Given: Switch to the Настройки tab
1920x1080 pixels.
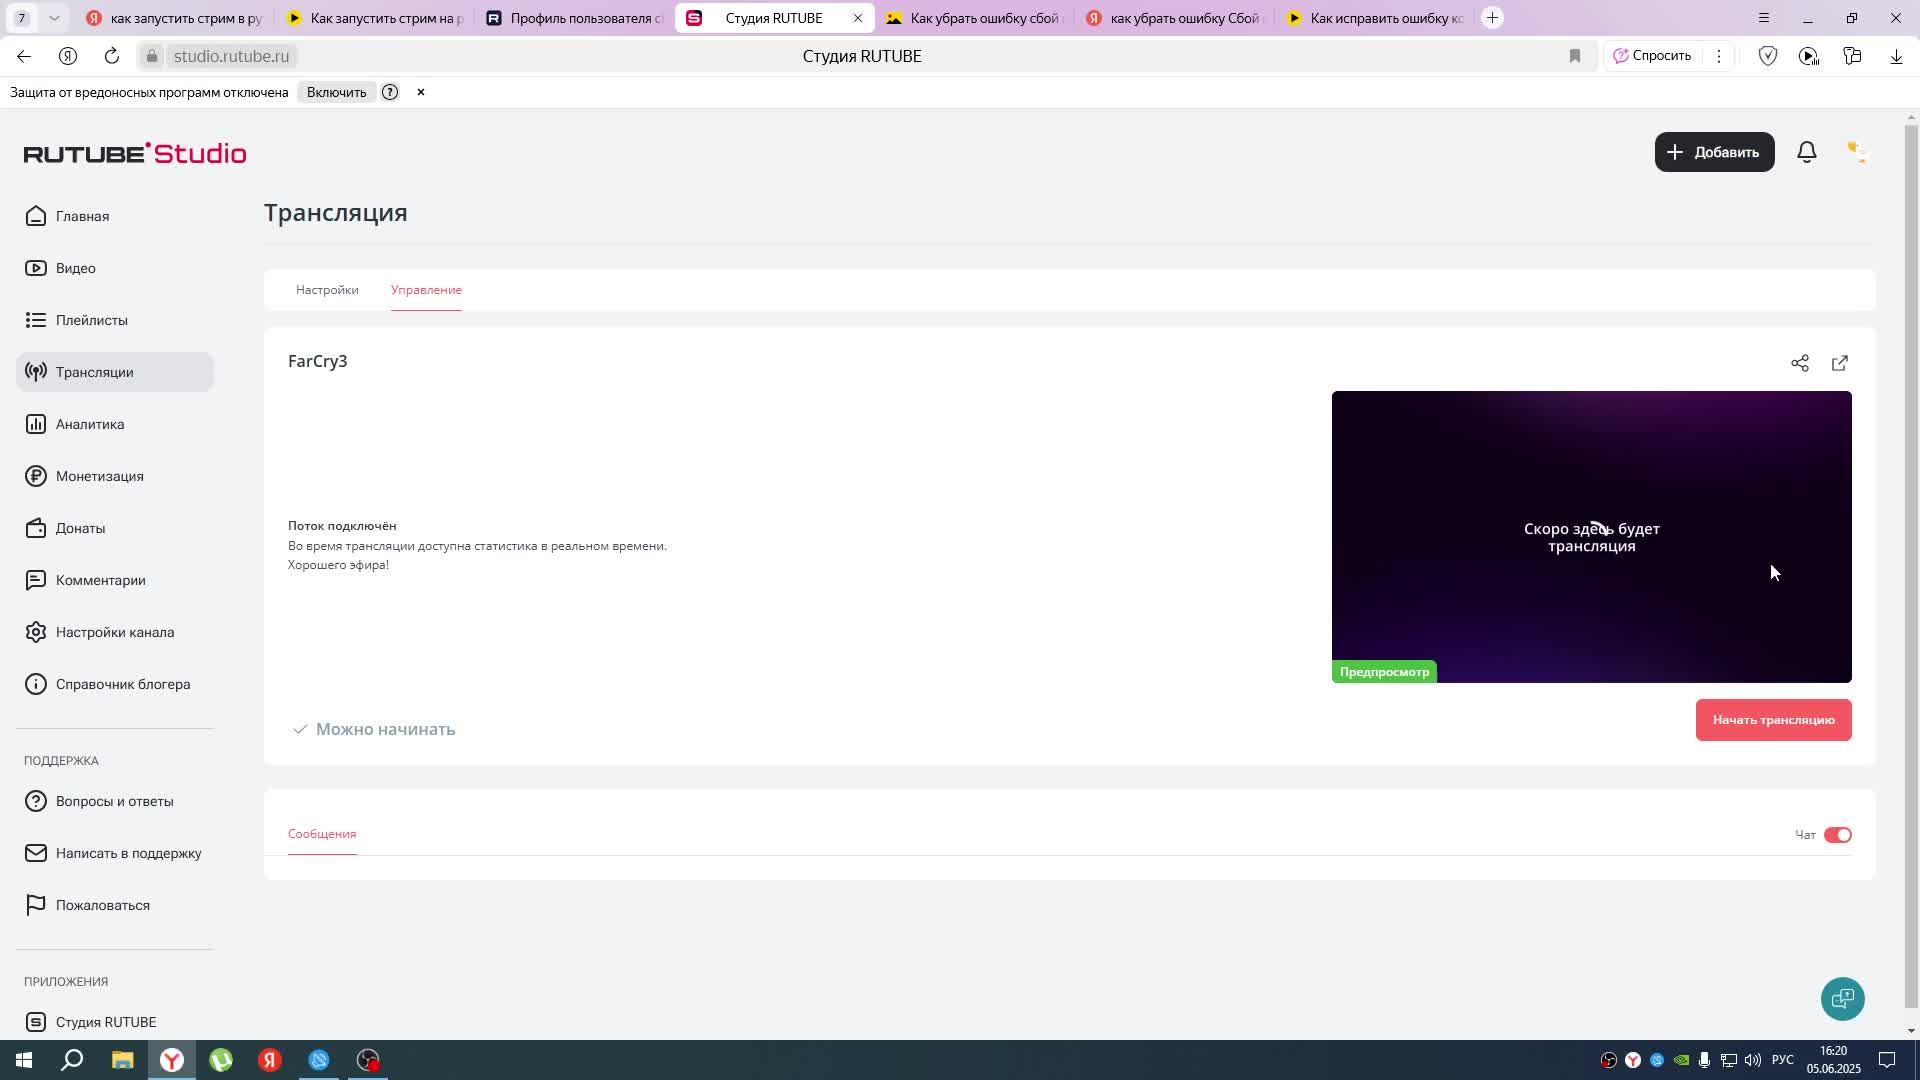Looking at the screenshot, I should pyautogui.click(x=327, y=290).
